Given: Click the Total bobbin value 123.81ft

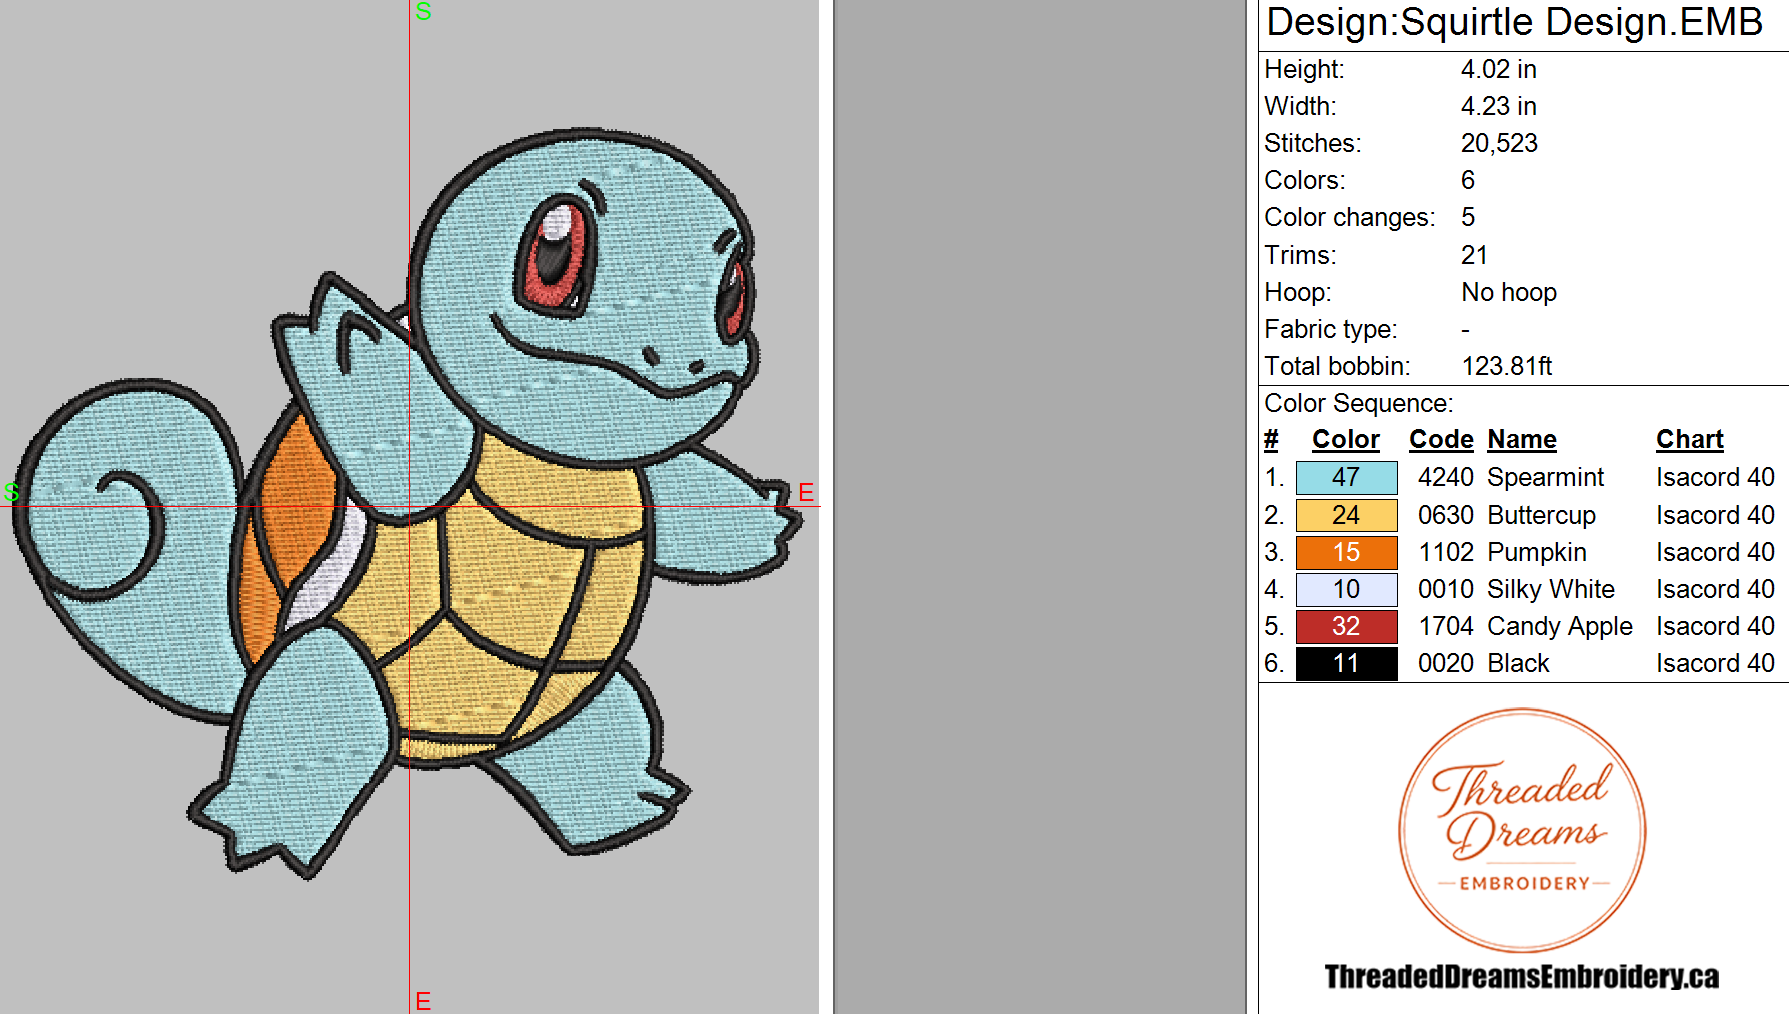Looking at the screenshot, I should pos(1506,366).
